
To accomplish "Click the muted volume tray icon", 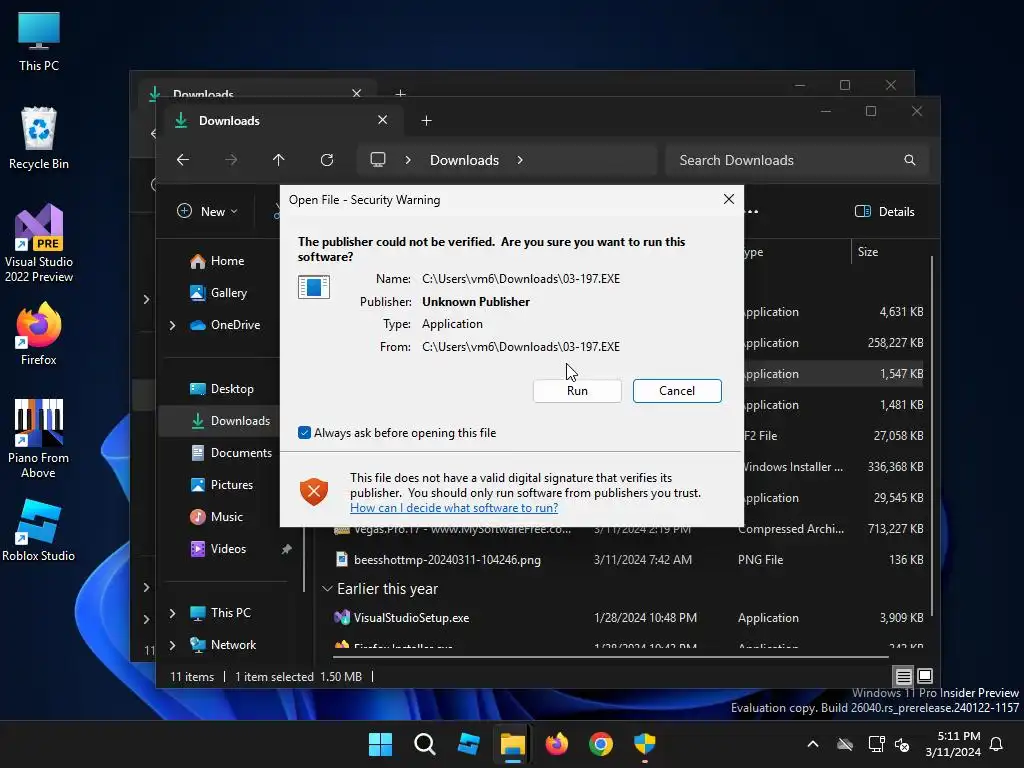I will coord(903,744).
